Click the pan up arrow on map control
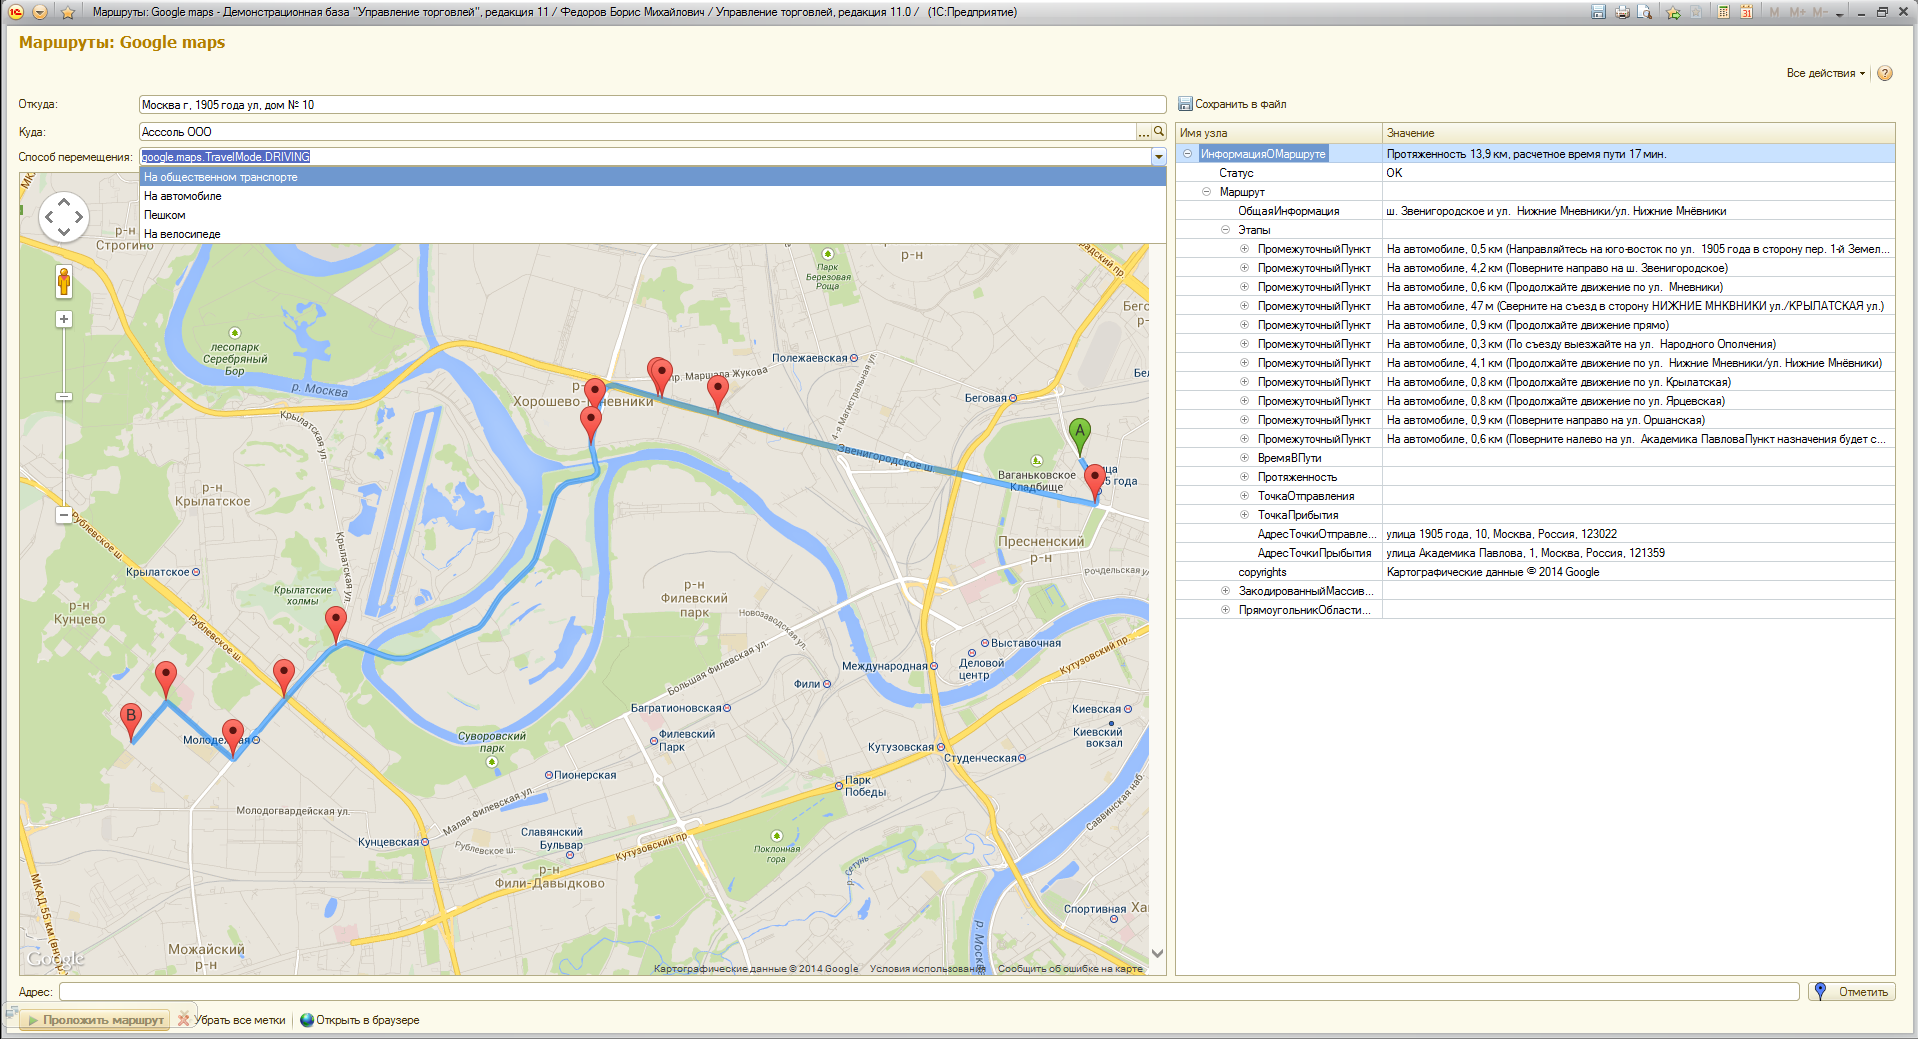Screen dimensions: 1918x1039 64,202
